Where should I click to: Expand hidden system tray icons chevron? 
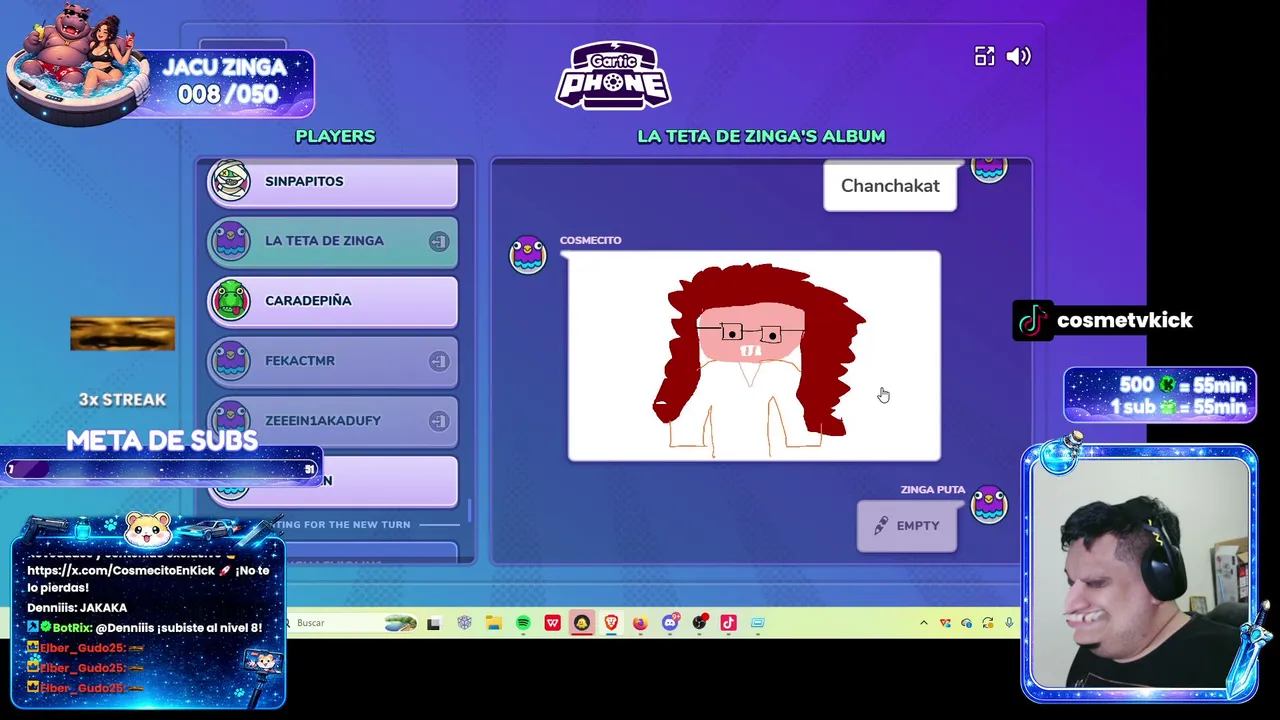(x=923, y=623)
